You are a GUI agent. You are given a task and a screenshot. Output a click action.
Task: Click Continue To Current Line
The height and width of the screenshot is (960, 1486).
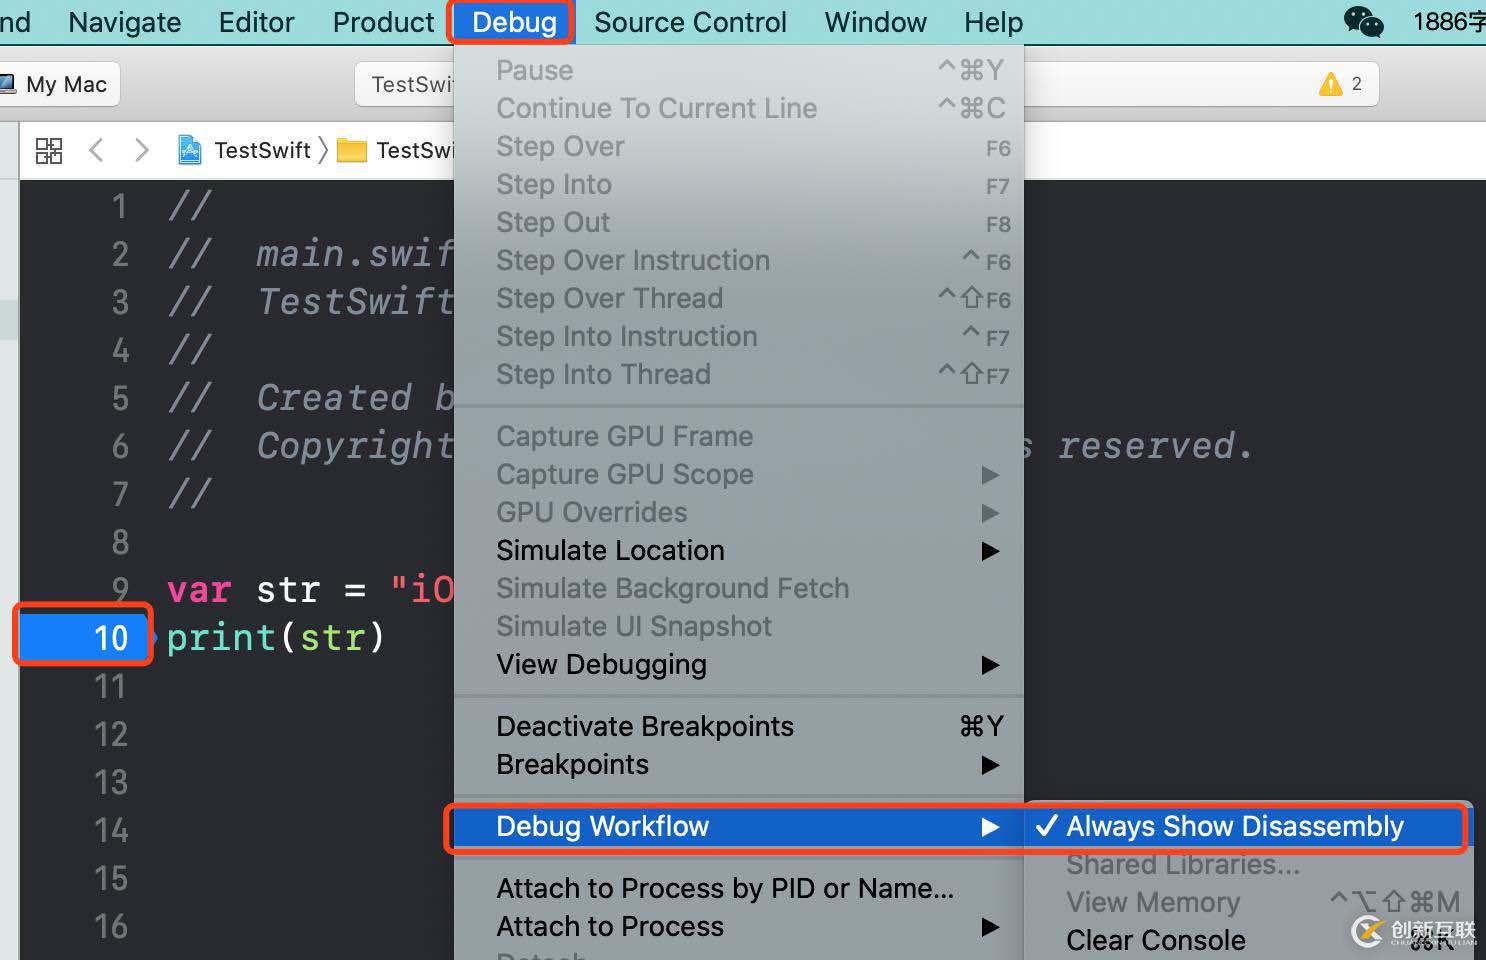(739, 108)
